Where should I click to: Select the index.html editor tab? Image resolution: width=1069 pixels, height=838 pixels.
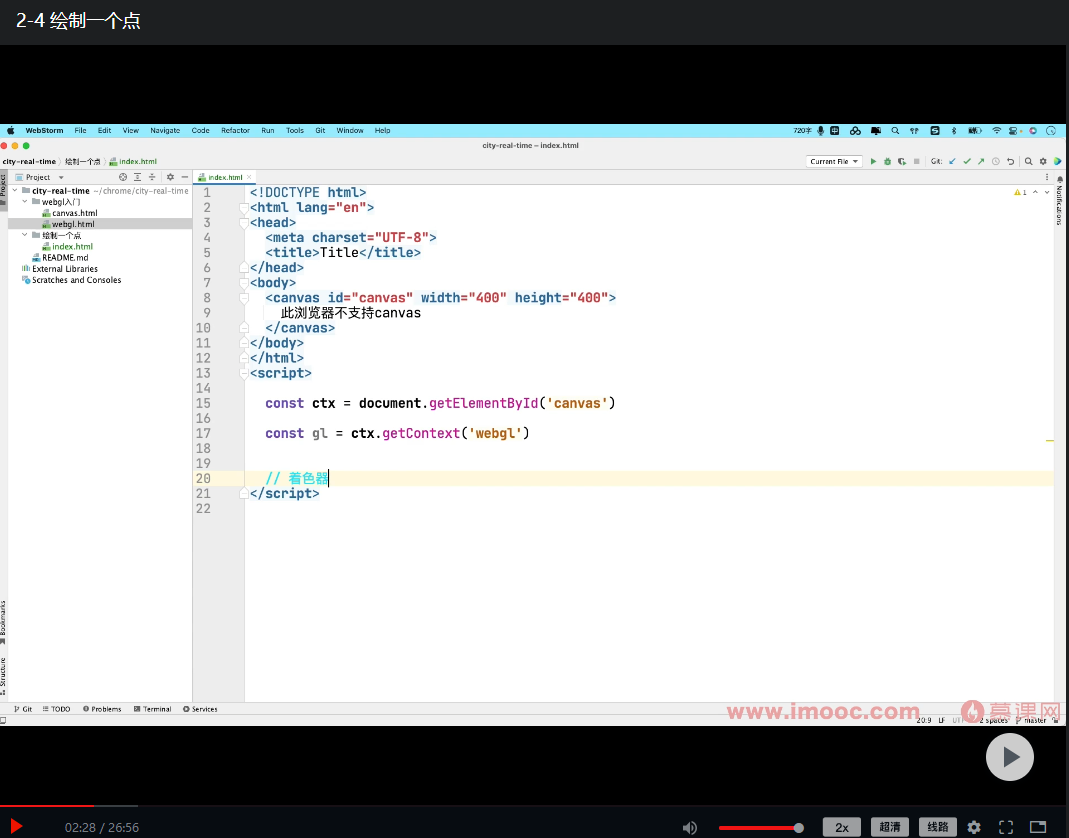click(225, 177)
